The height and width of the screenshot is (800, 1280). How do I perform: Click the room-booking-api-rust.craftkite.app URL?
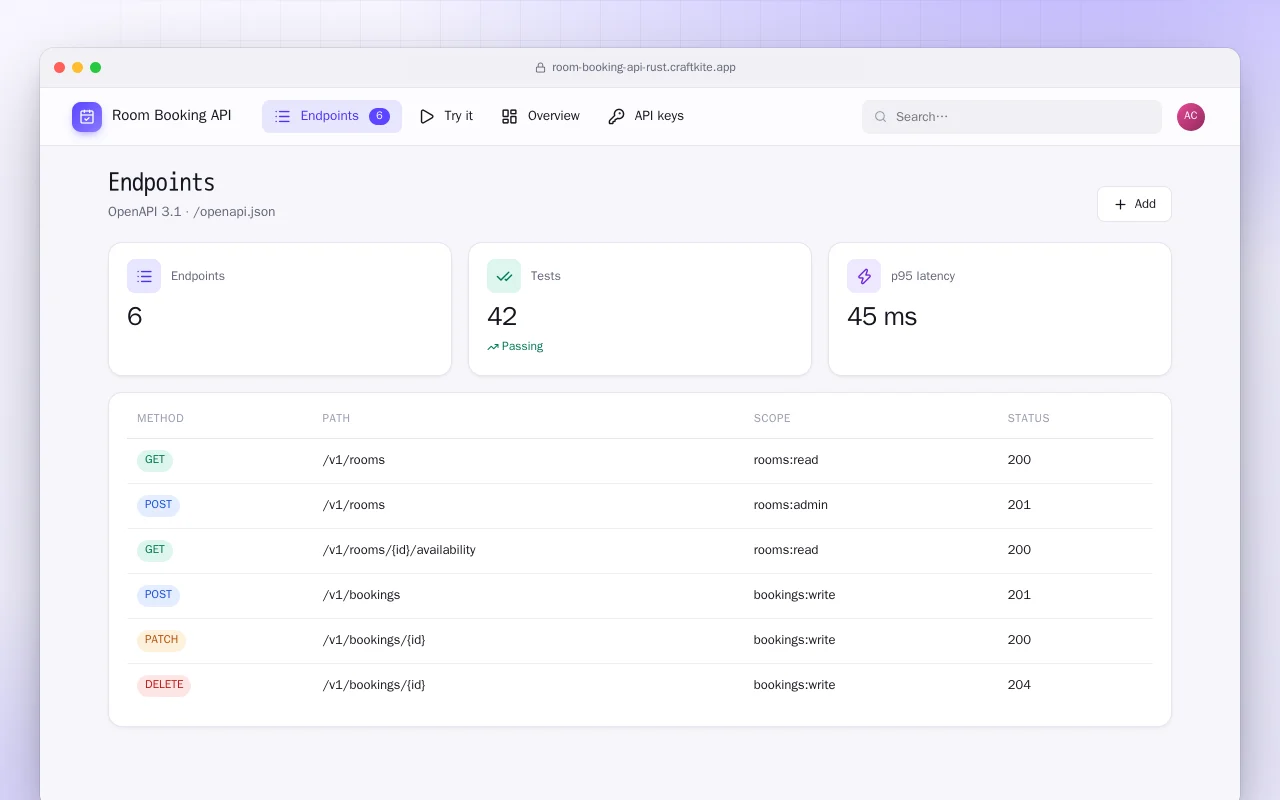click(x=644, y=68)
